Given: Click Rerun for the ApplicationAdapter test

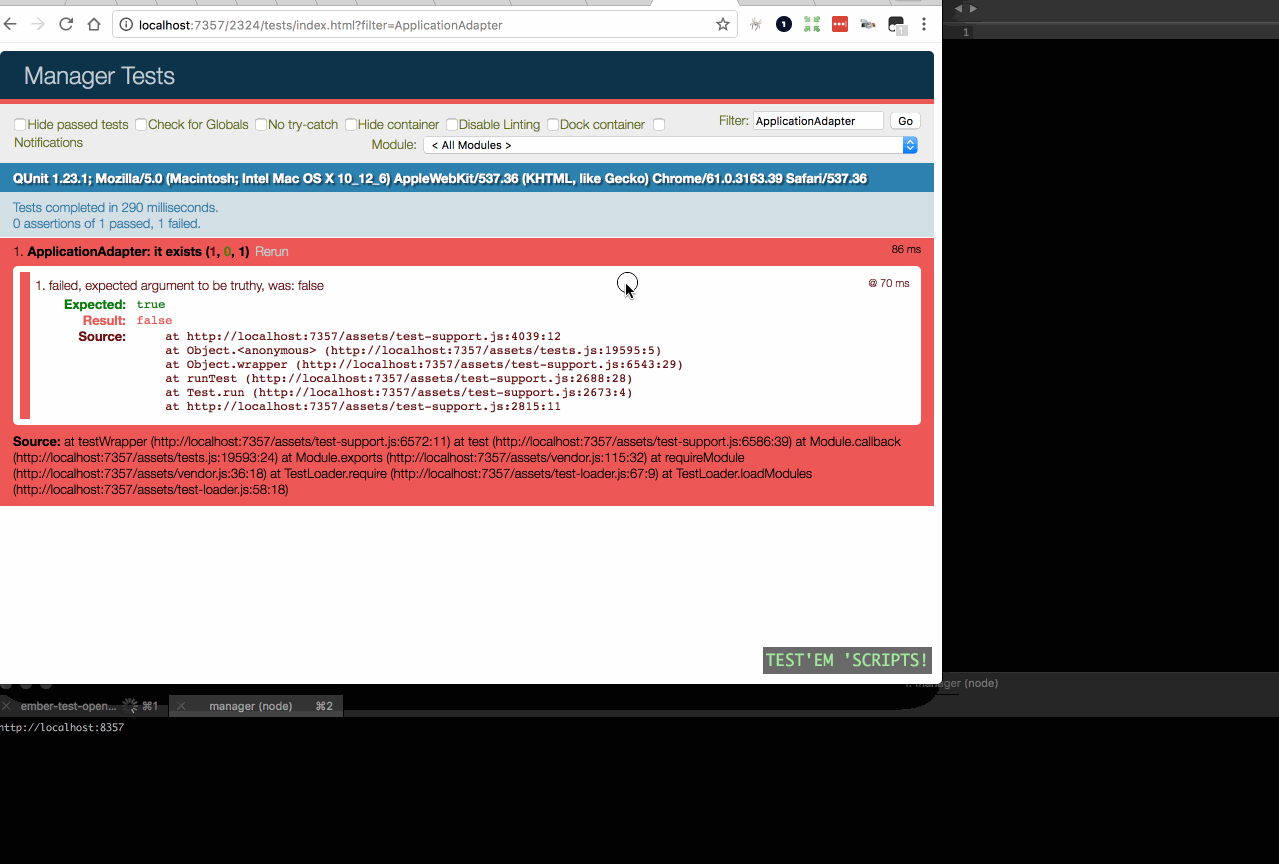Looking at the screenshot, I should [x=271, y=251].
